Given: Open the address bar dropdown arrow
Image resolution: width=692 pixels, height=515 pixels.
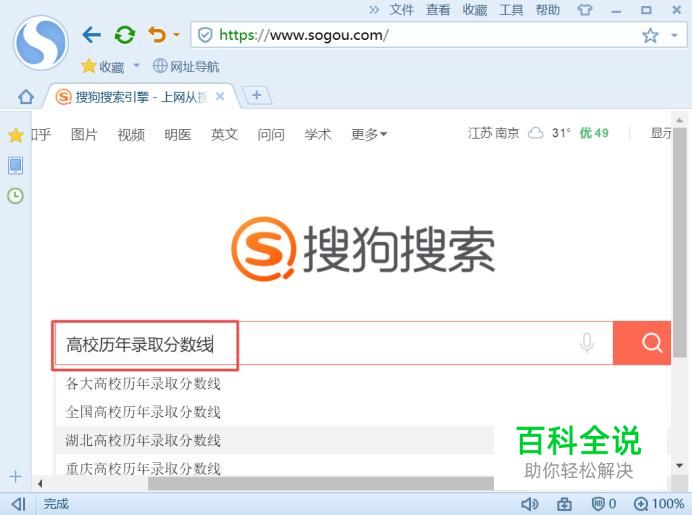Looking at the screenshot, I should coord(674,35).
